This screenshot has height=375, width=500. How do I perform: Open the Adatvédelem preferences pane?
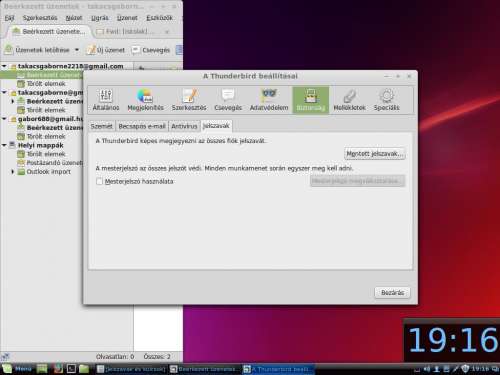pyautogui.click(x=269, y=100)
